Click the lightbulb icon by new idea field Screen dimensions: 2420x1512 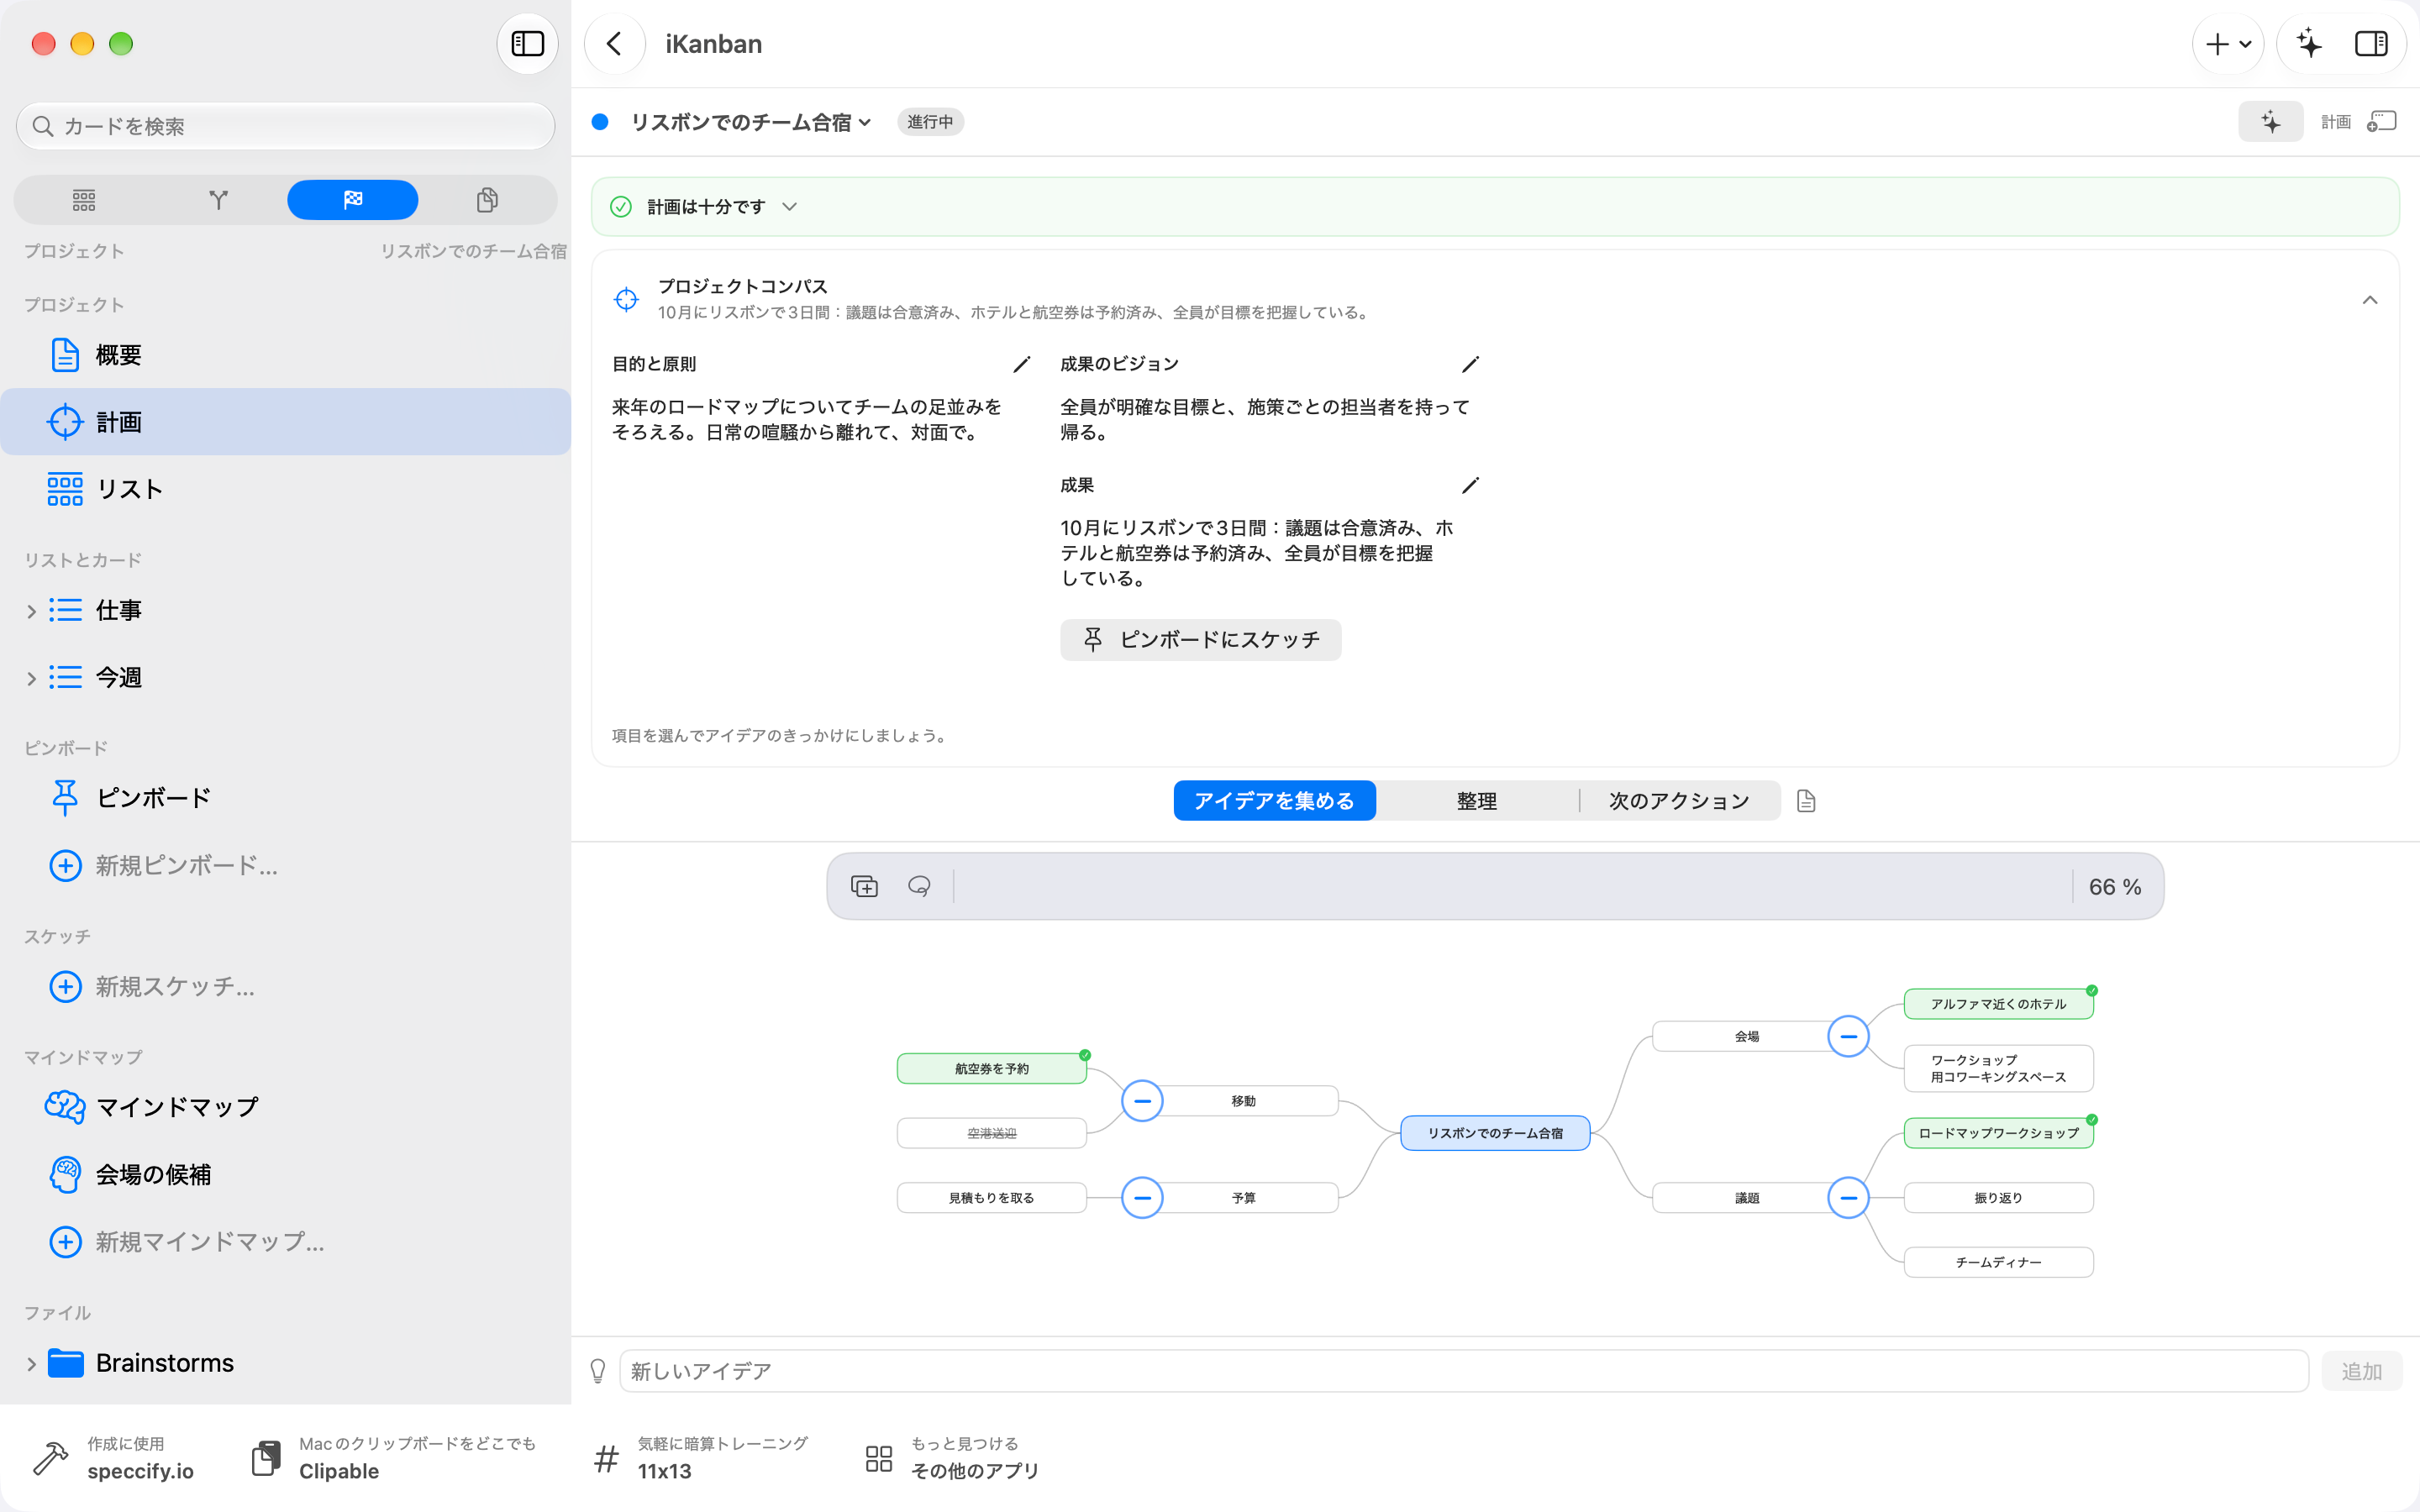tap(598, 1371)
